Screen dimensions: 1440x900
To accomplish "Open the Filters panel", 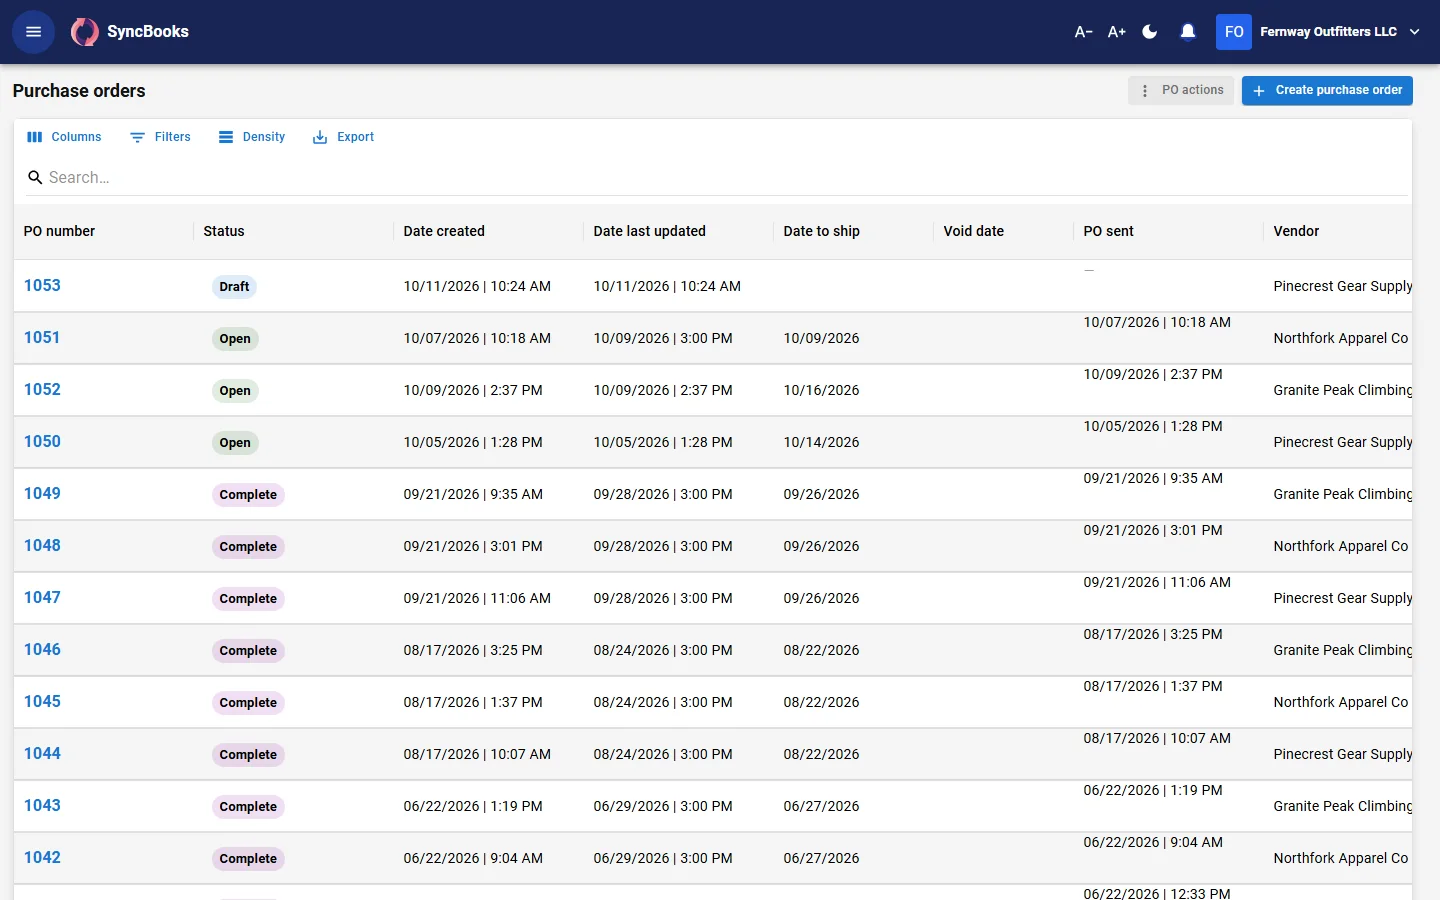I will click(x=160, y=137).
